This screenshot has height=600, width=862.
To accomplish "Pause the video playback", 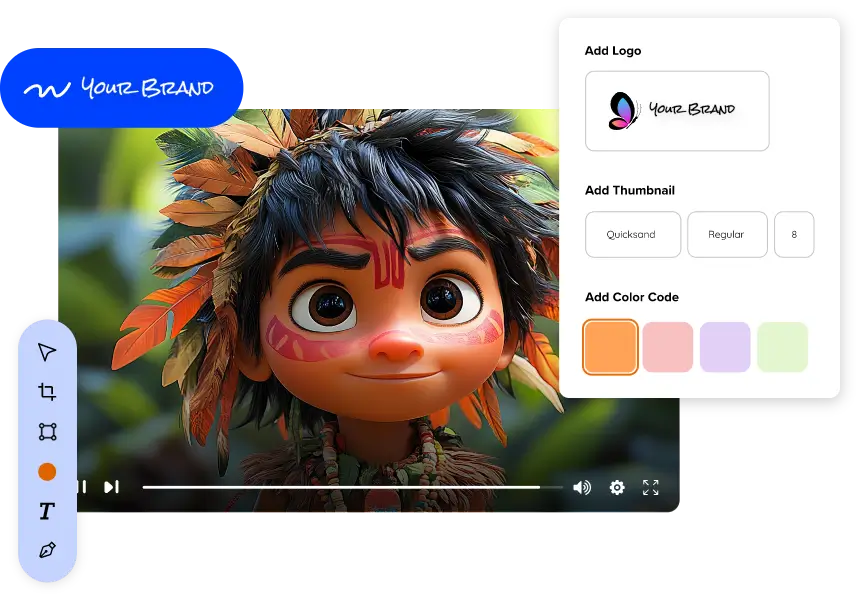I will point(81,487).
